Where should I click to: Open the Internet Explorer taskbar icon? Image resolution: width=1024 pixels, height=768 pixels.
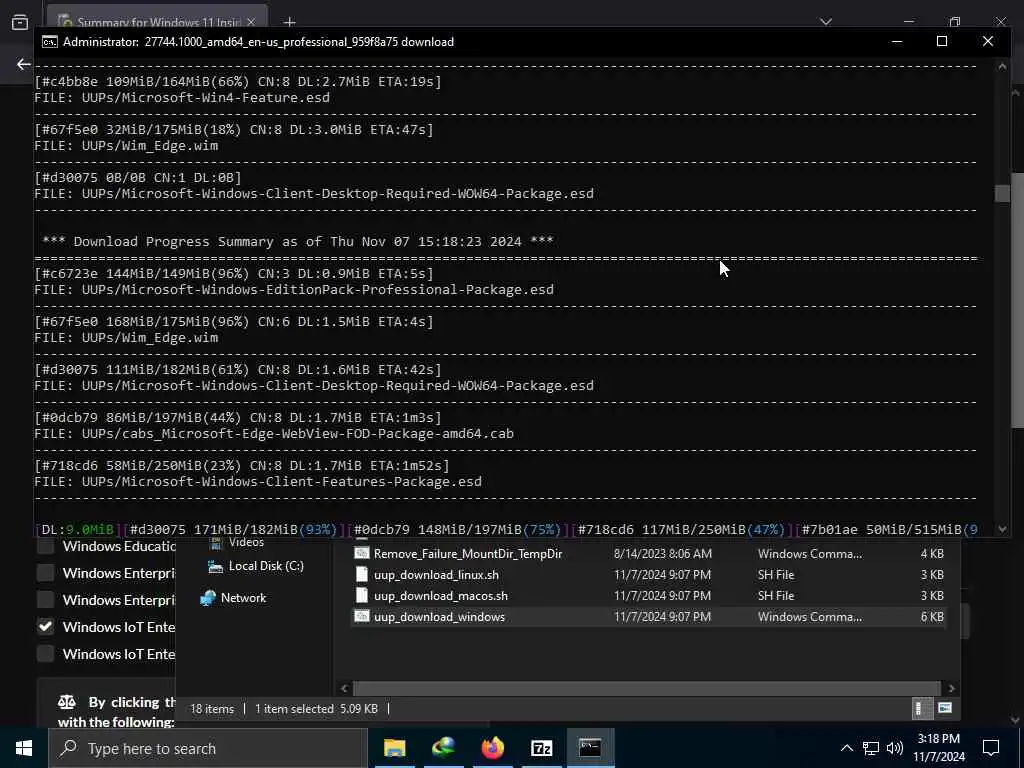coord(443,748)
